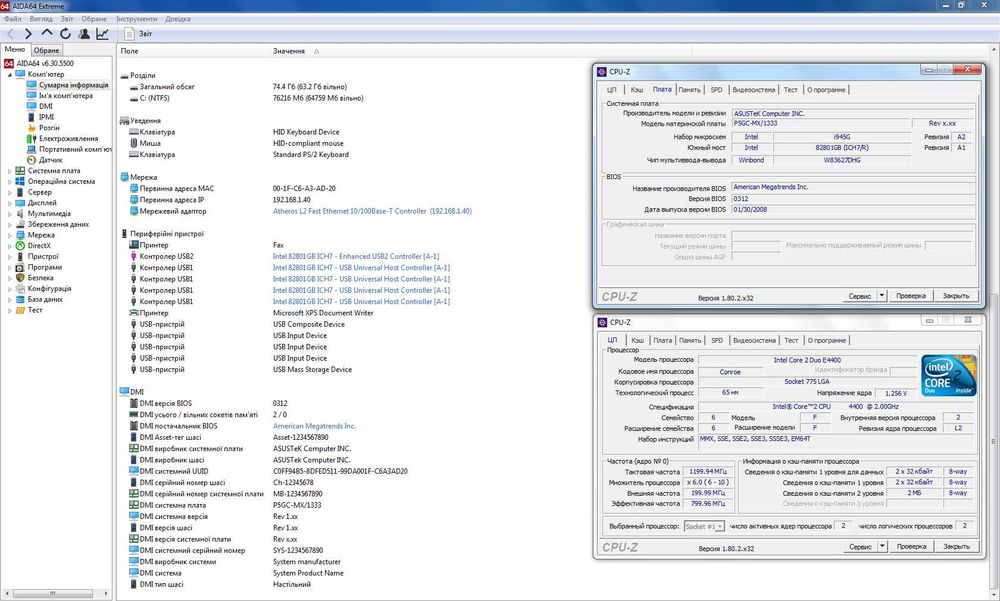
Task: Click the up-level arrow toolbar icon
Action: [47, 33]
